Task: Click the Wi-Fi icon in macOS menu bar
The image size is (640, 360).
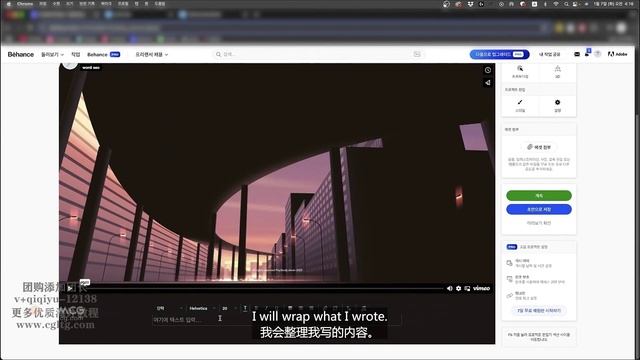Action: [556, 4]
